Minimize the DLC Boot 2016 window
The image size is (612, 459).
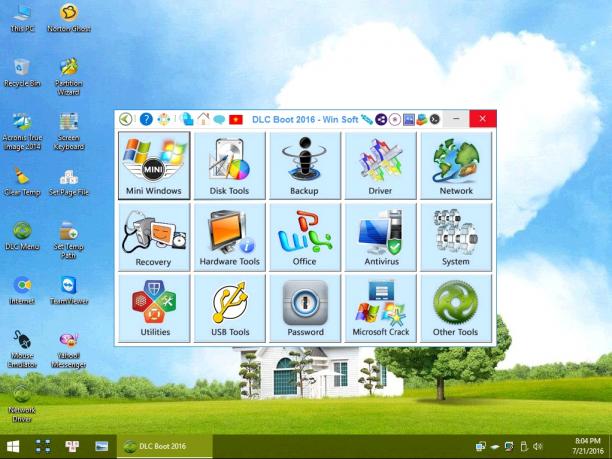(x=456, y=119)
